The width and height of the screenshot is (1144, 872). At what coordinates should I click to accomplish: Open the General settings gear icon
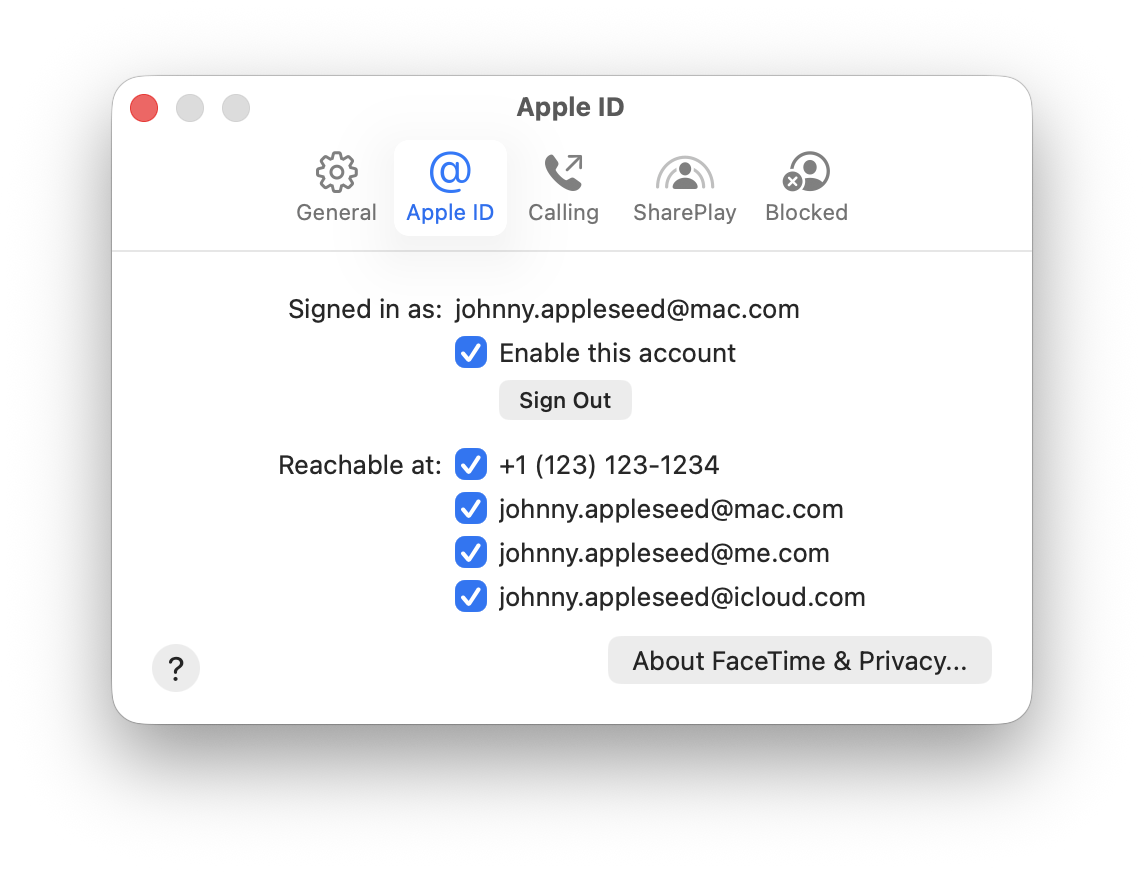(x=336, y=172)
